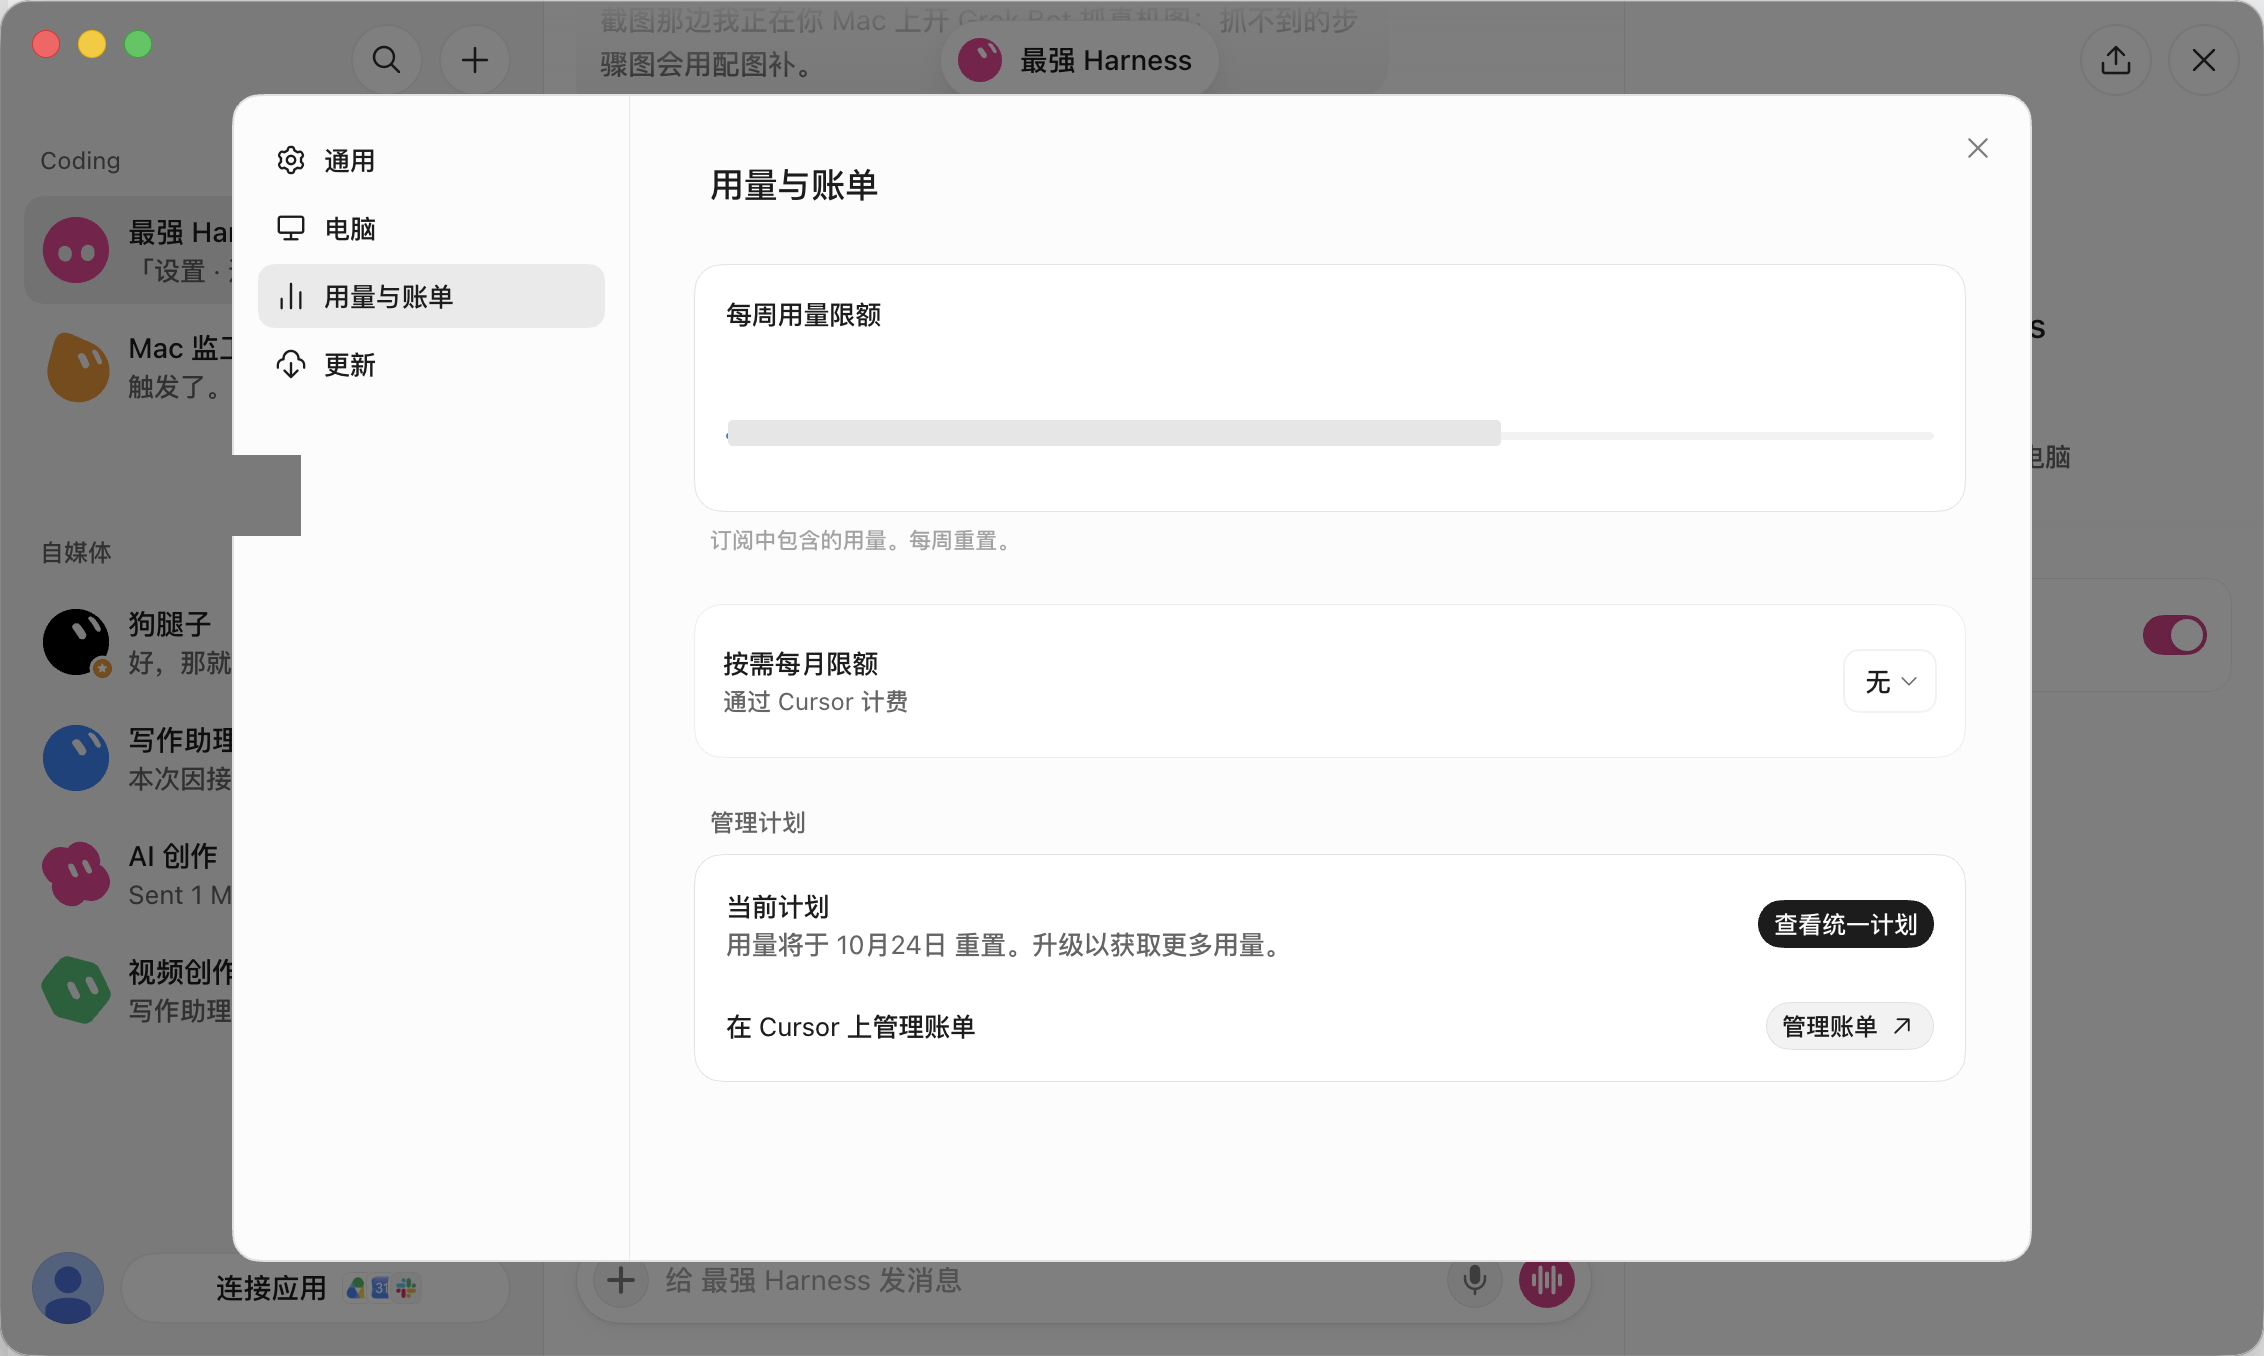Click the Coding section label in sidebar

tap(80, 160)
